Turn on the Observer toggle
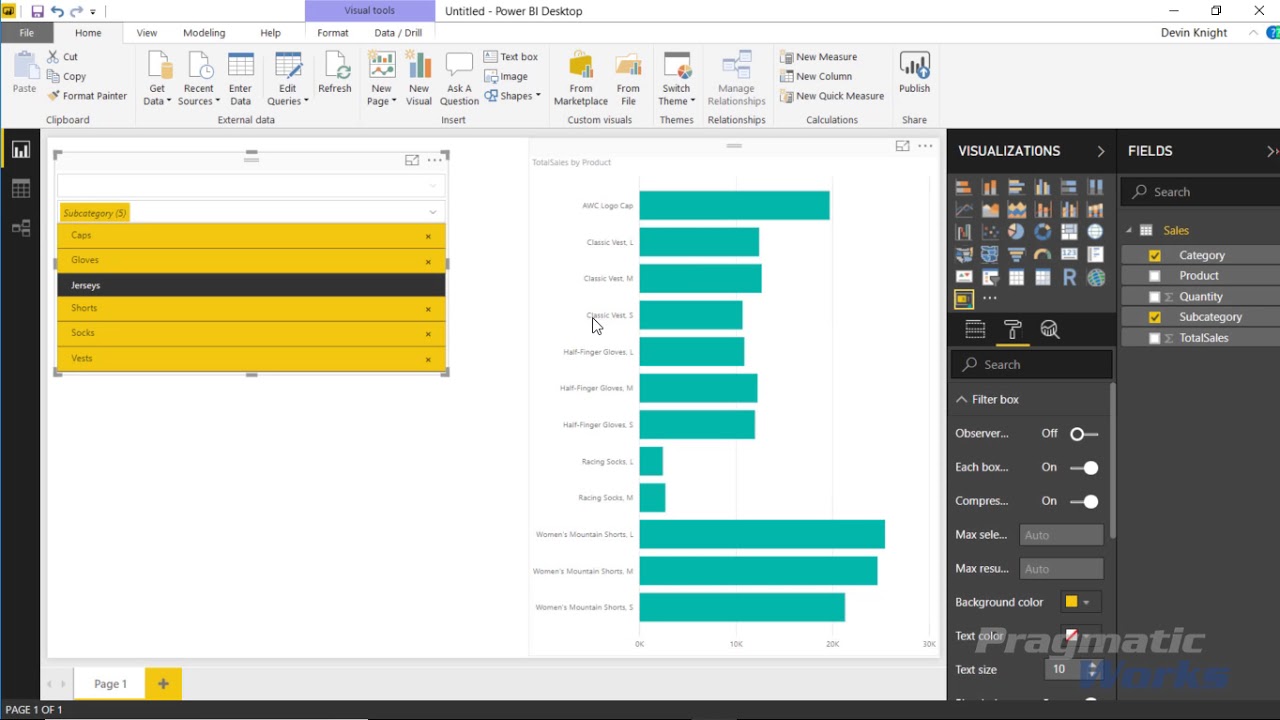Viewport: 1280px width, 720px height. point(1084,434)
